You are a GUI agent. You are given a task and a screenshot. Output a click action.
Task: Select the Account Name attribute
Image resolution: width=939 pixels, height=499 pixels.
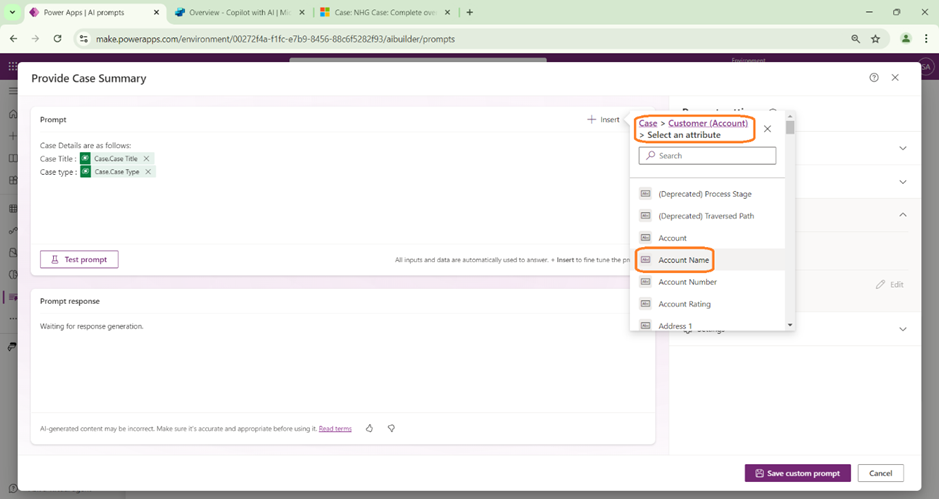684,260
